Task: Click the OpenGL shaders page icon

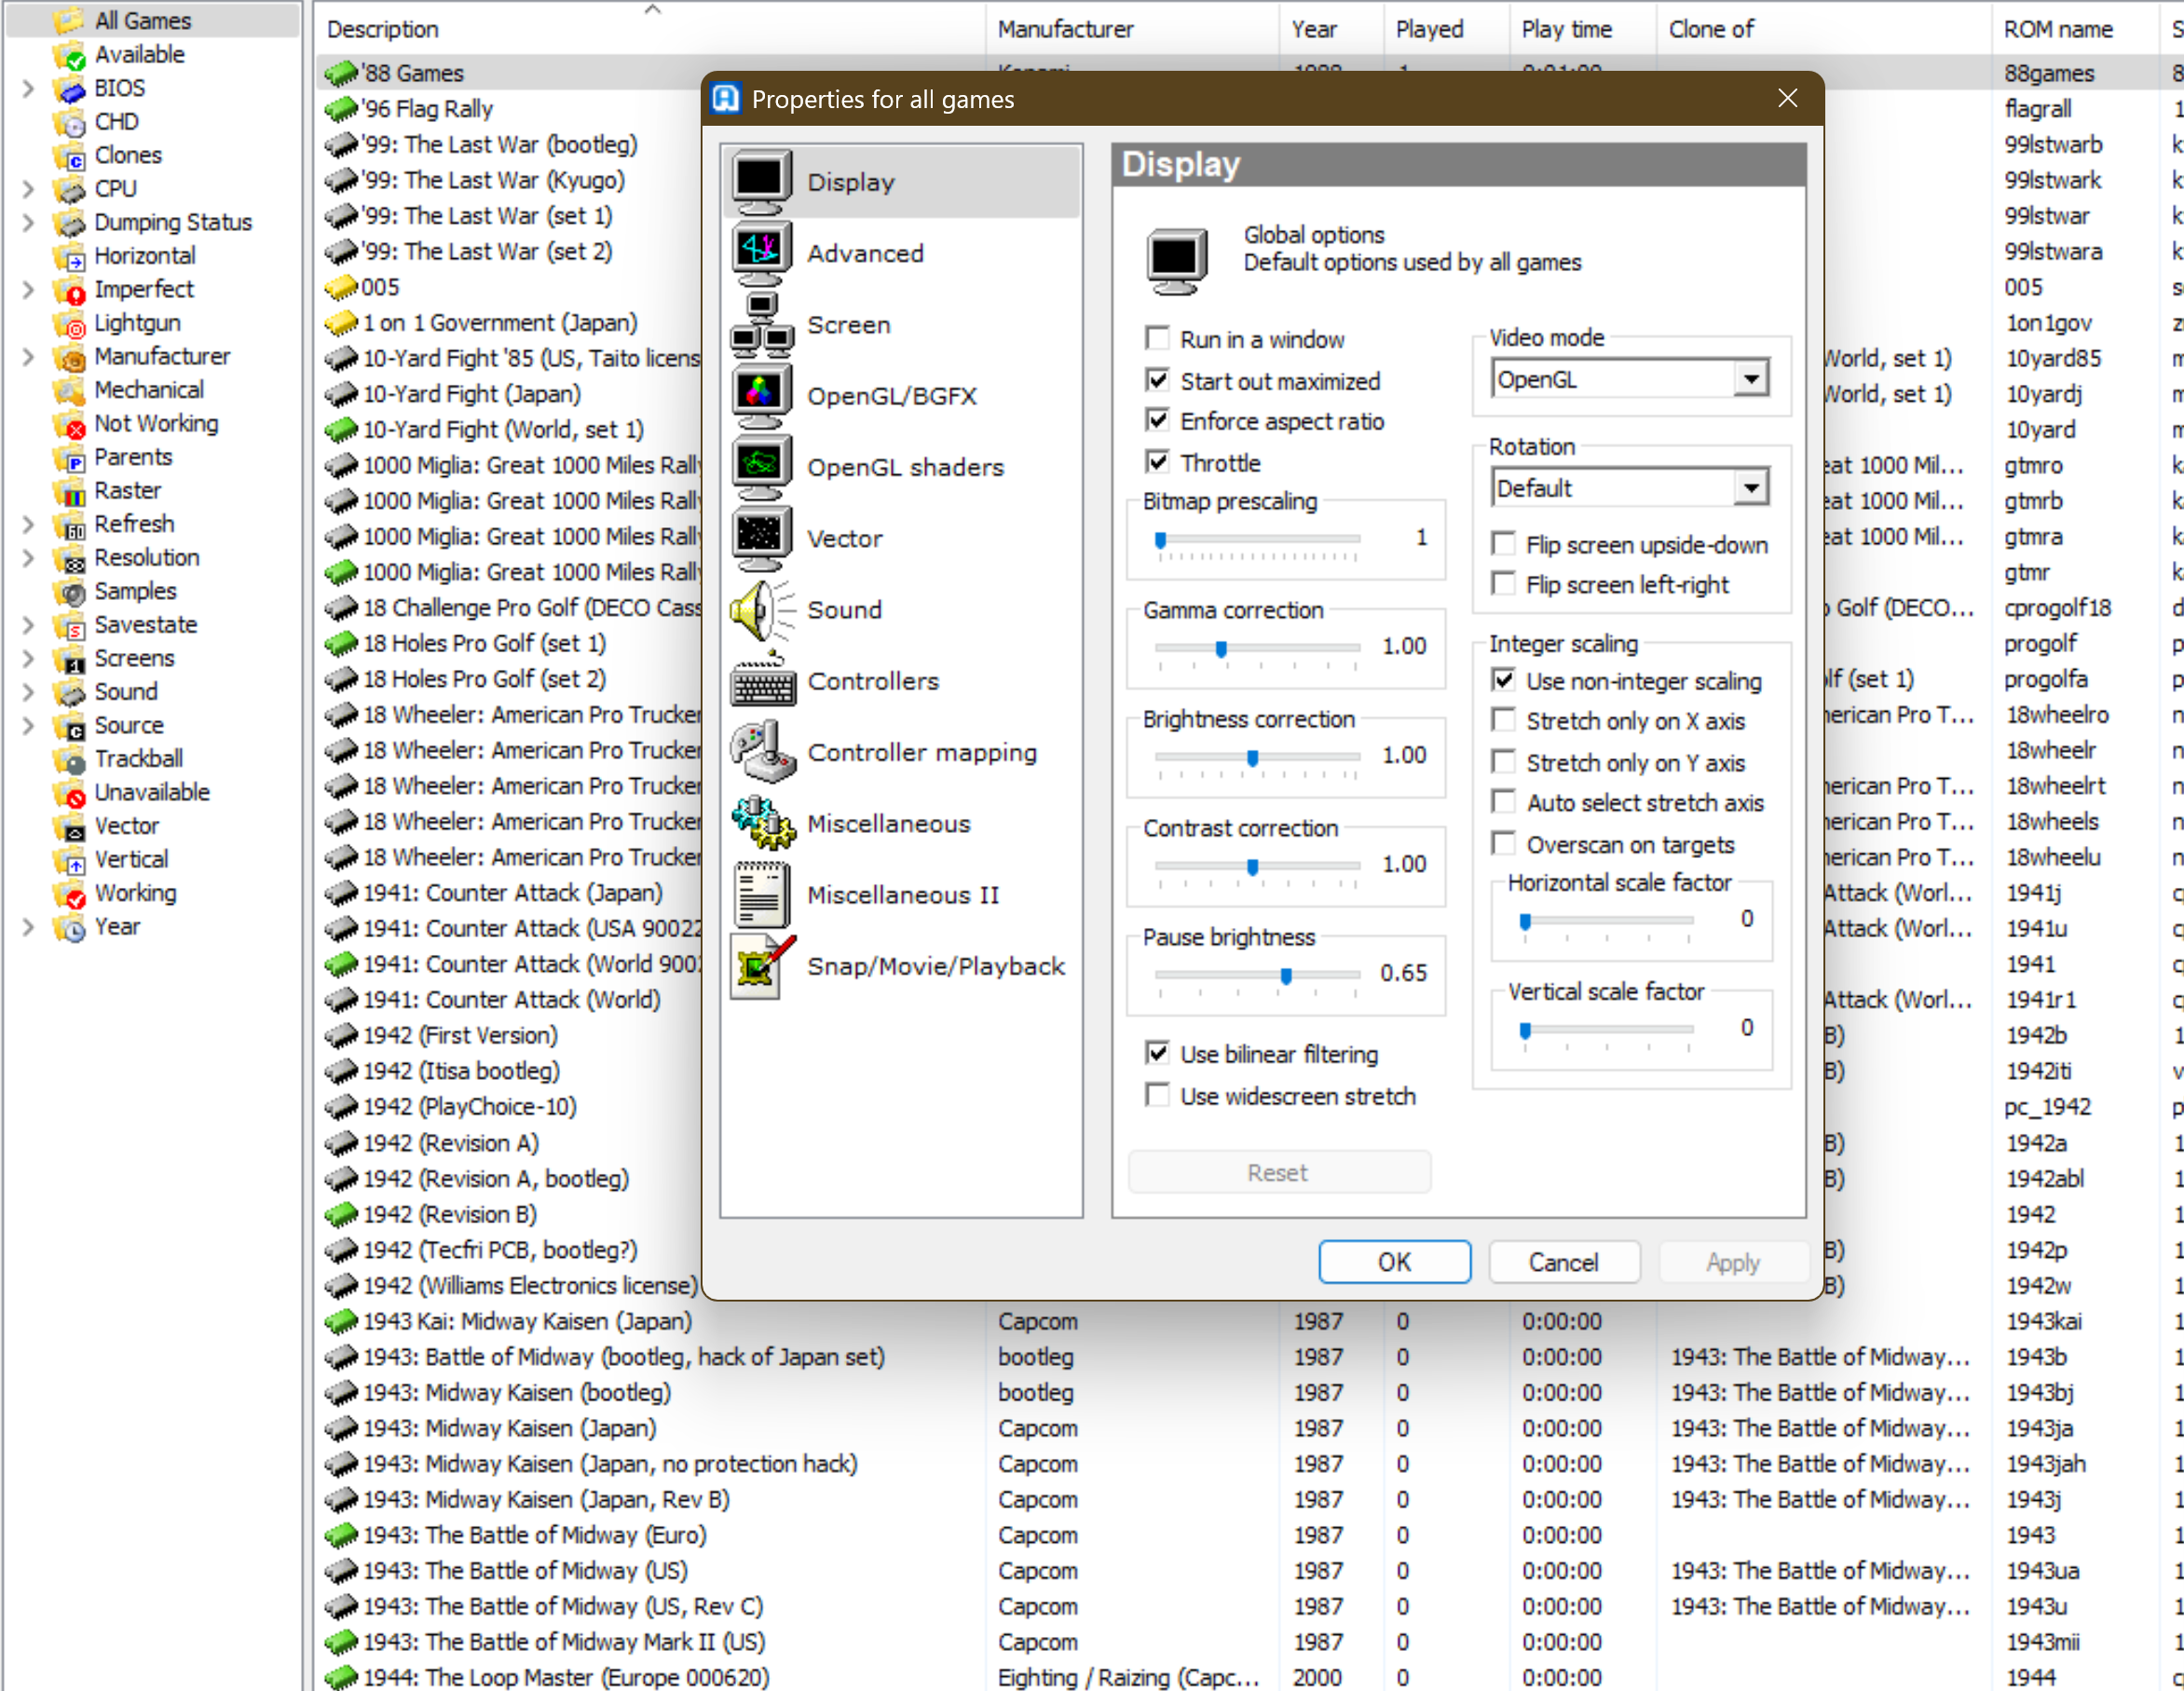Action: point(762,467)
